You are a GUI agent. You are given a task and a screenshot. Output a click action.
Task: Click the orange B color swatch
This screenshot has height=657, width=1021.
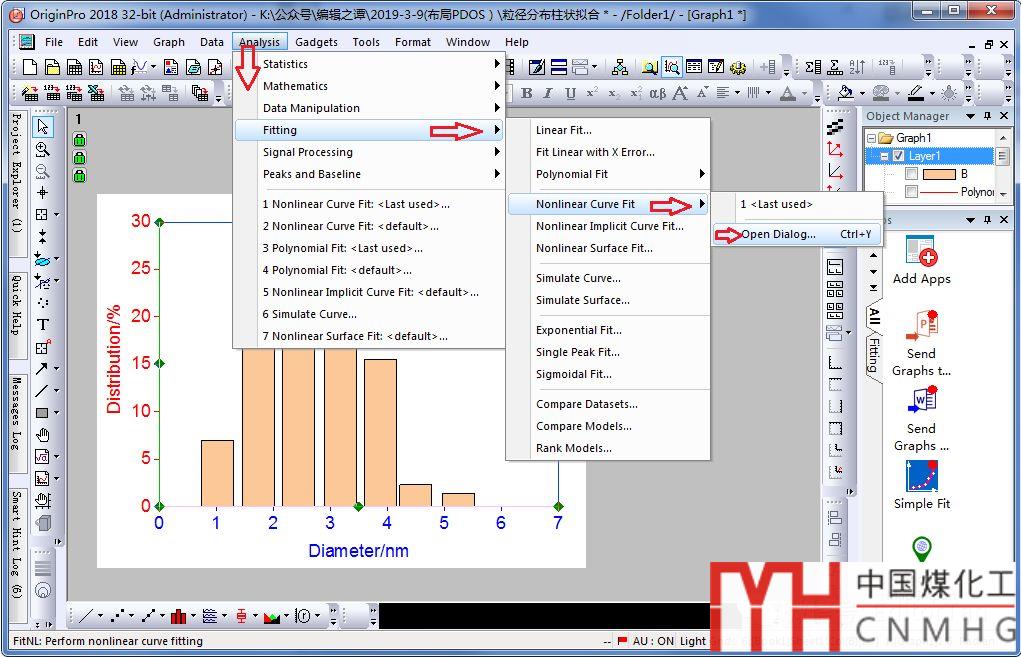pyautogui.click(x=938, y=174)
